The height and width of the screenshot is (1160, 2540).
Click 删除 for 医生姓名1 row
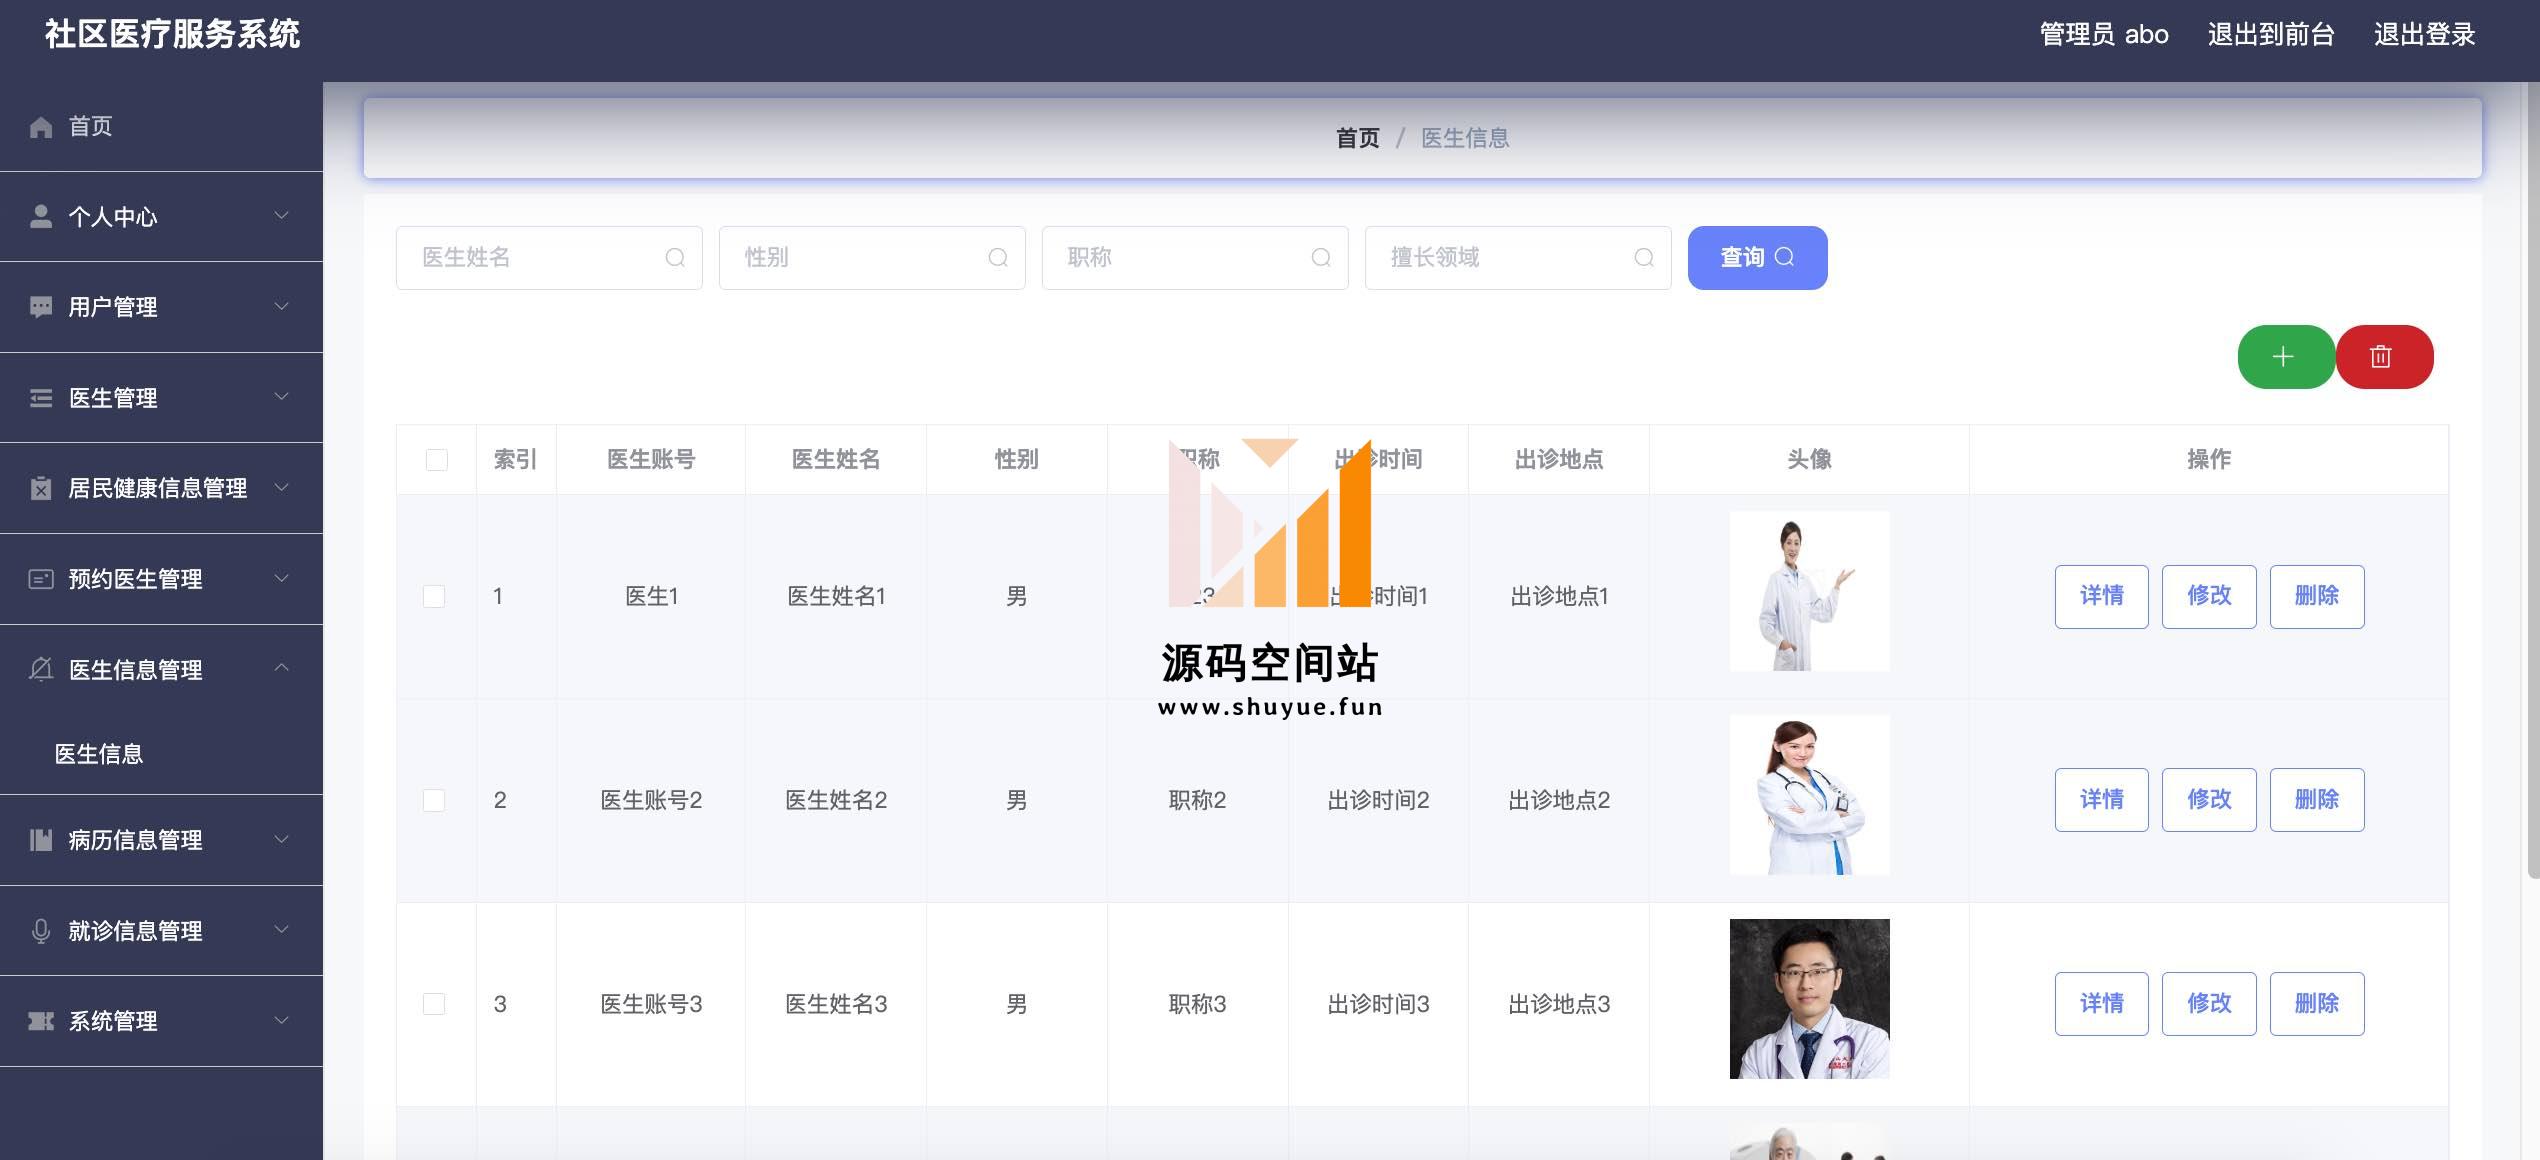tap(2317, 597)
